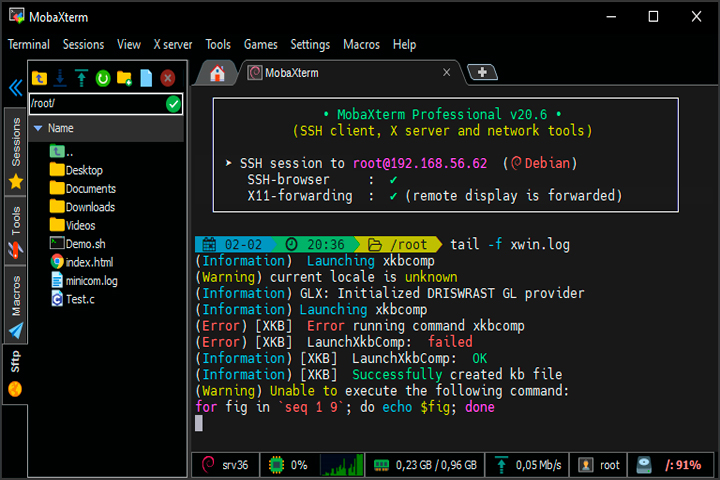720x480 pixels.
Task: Select the Desktop folder
Action: click(x=76, y=170)
